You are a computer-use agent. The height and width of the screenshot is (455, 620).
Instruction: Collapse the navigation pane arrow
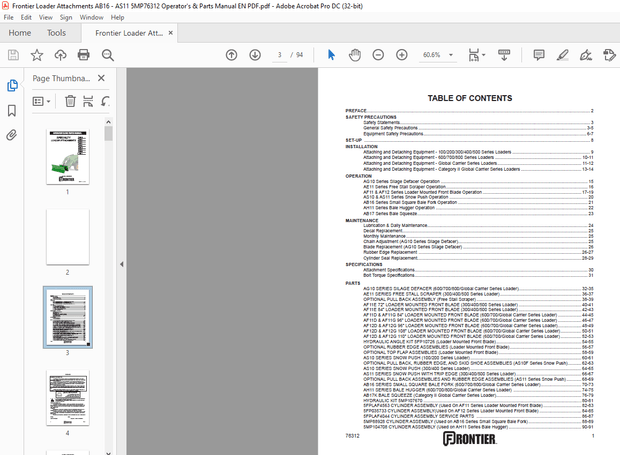click(x=121, y=264)
